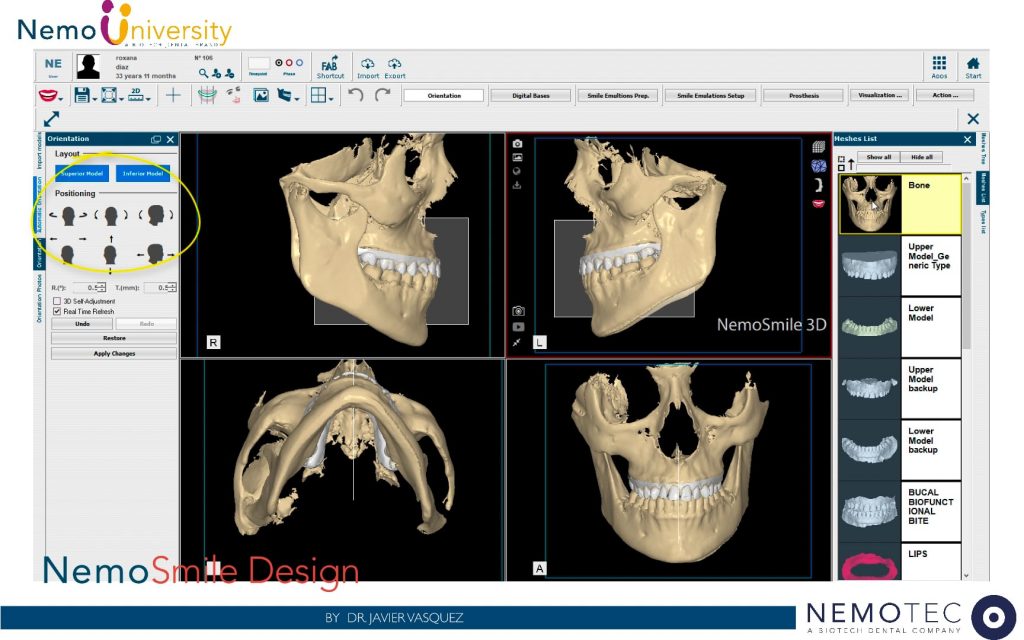Click the plus crosshair toolbar icon
Screen dimensions: 1024x640
(173, 95)
